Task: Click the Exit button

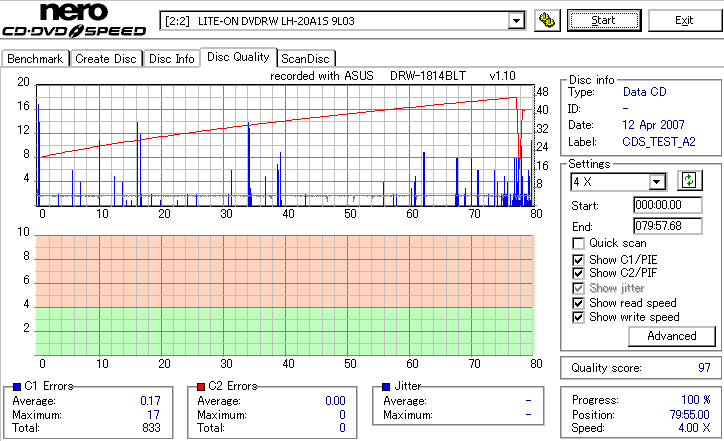Action: 684,21
